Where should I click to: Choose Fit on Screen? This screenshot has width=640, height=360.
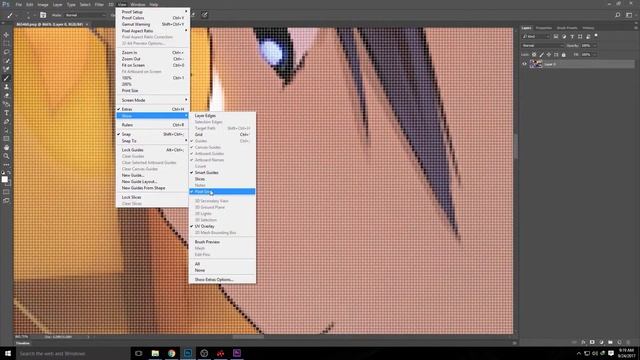pos(153,65)
